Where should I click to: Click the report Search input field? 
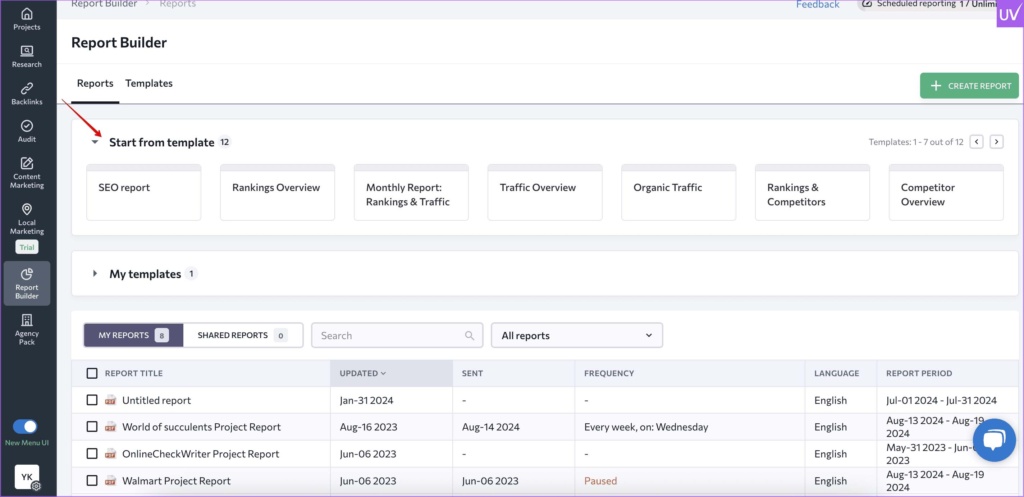point(390,336)
